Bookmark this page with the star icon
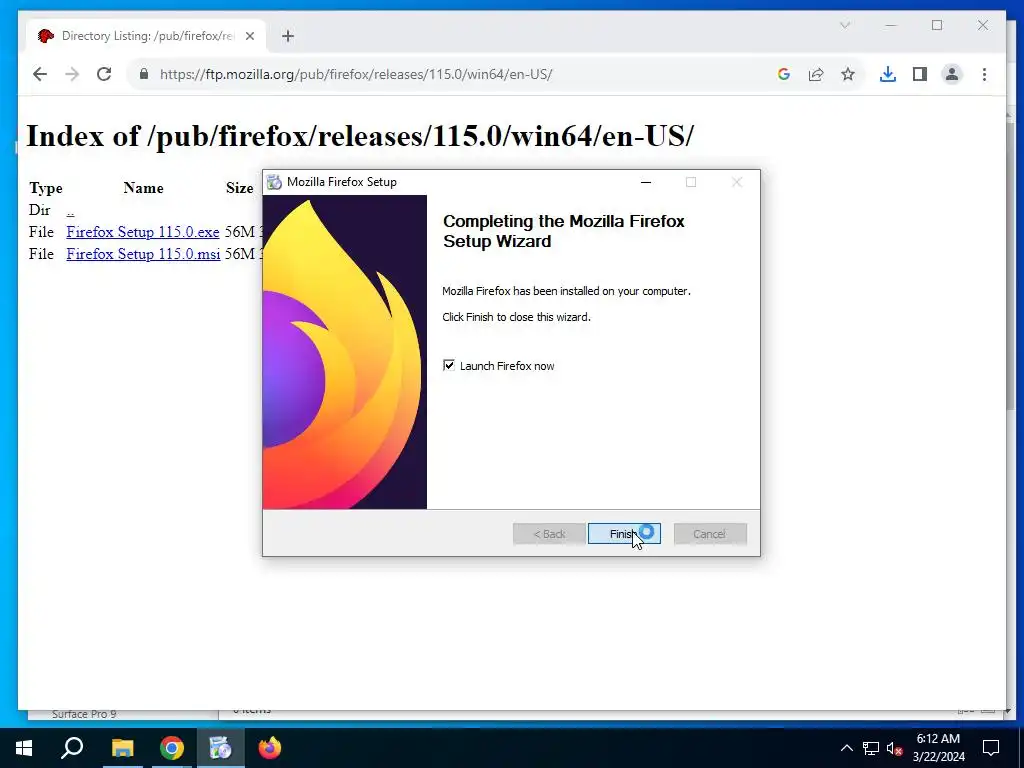 tap(848, 74)
